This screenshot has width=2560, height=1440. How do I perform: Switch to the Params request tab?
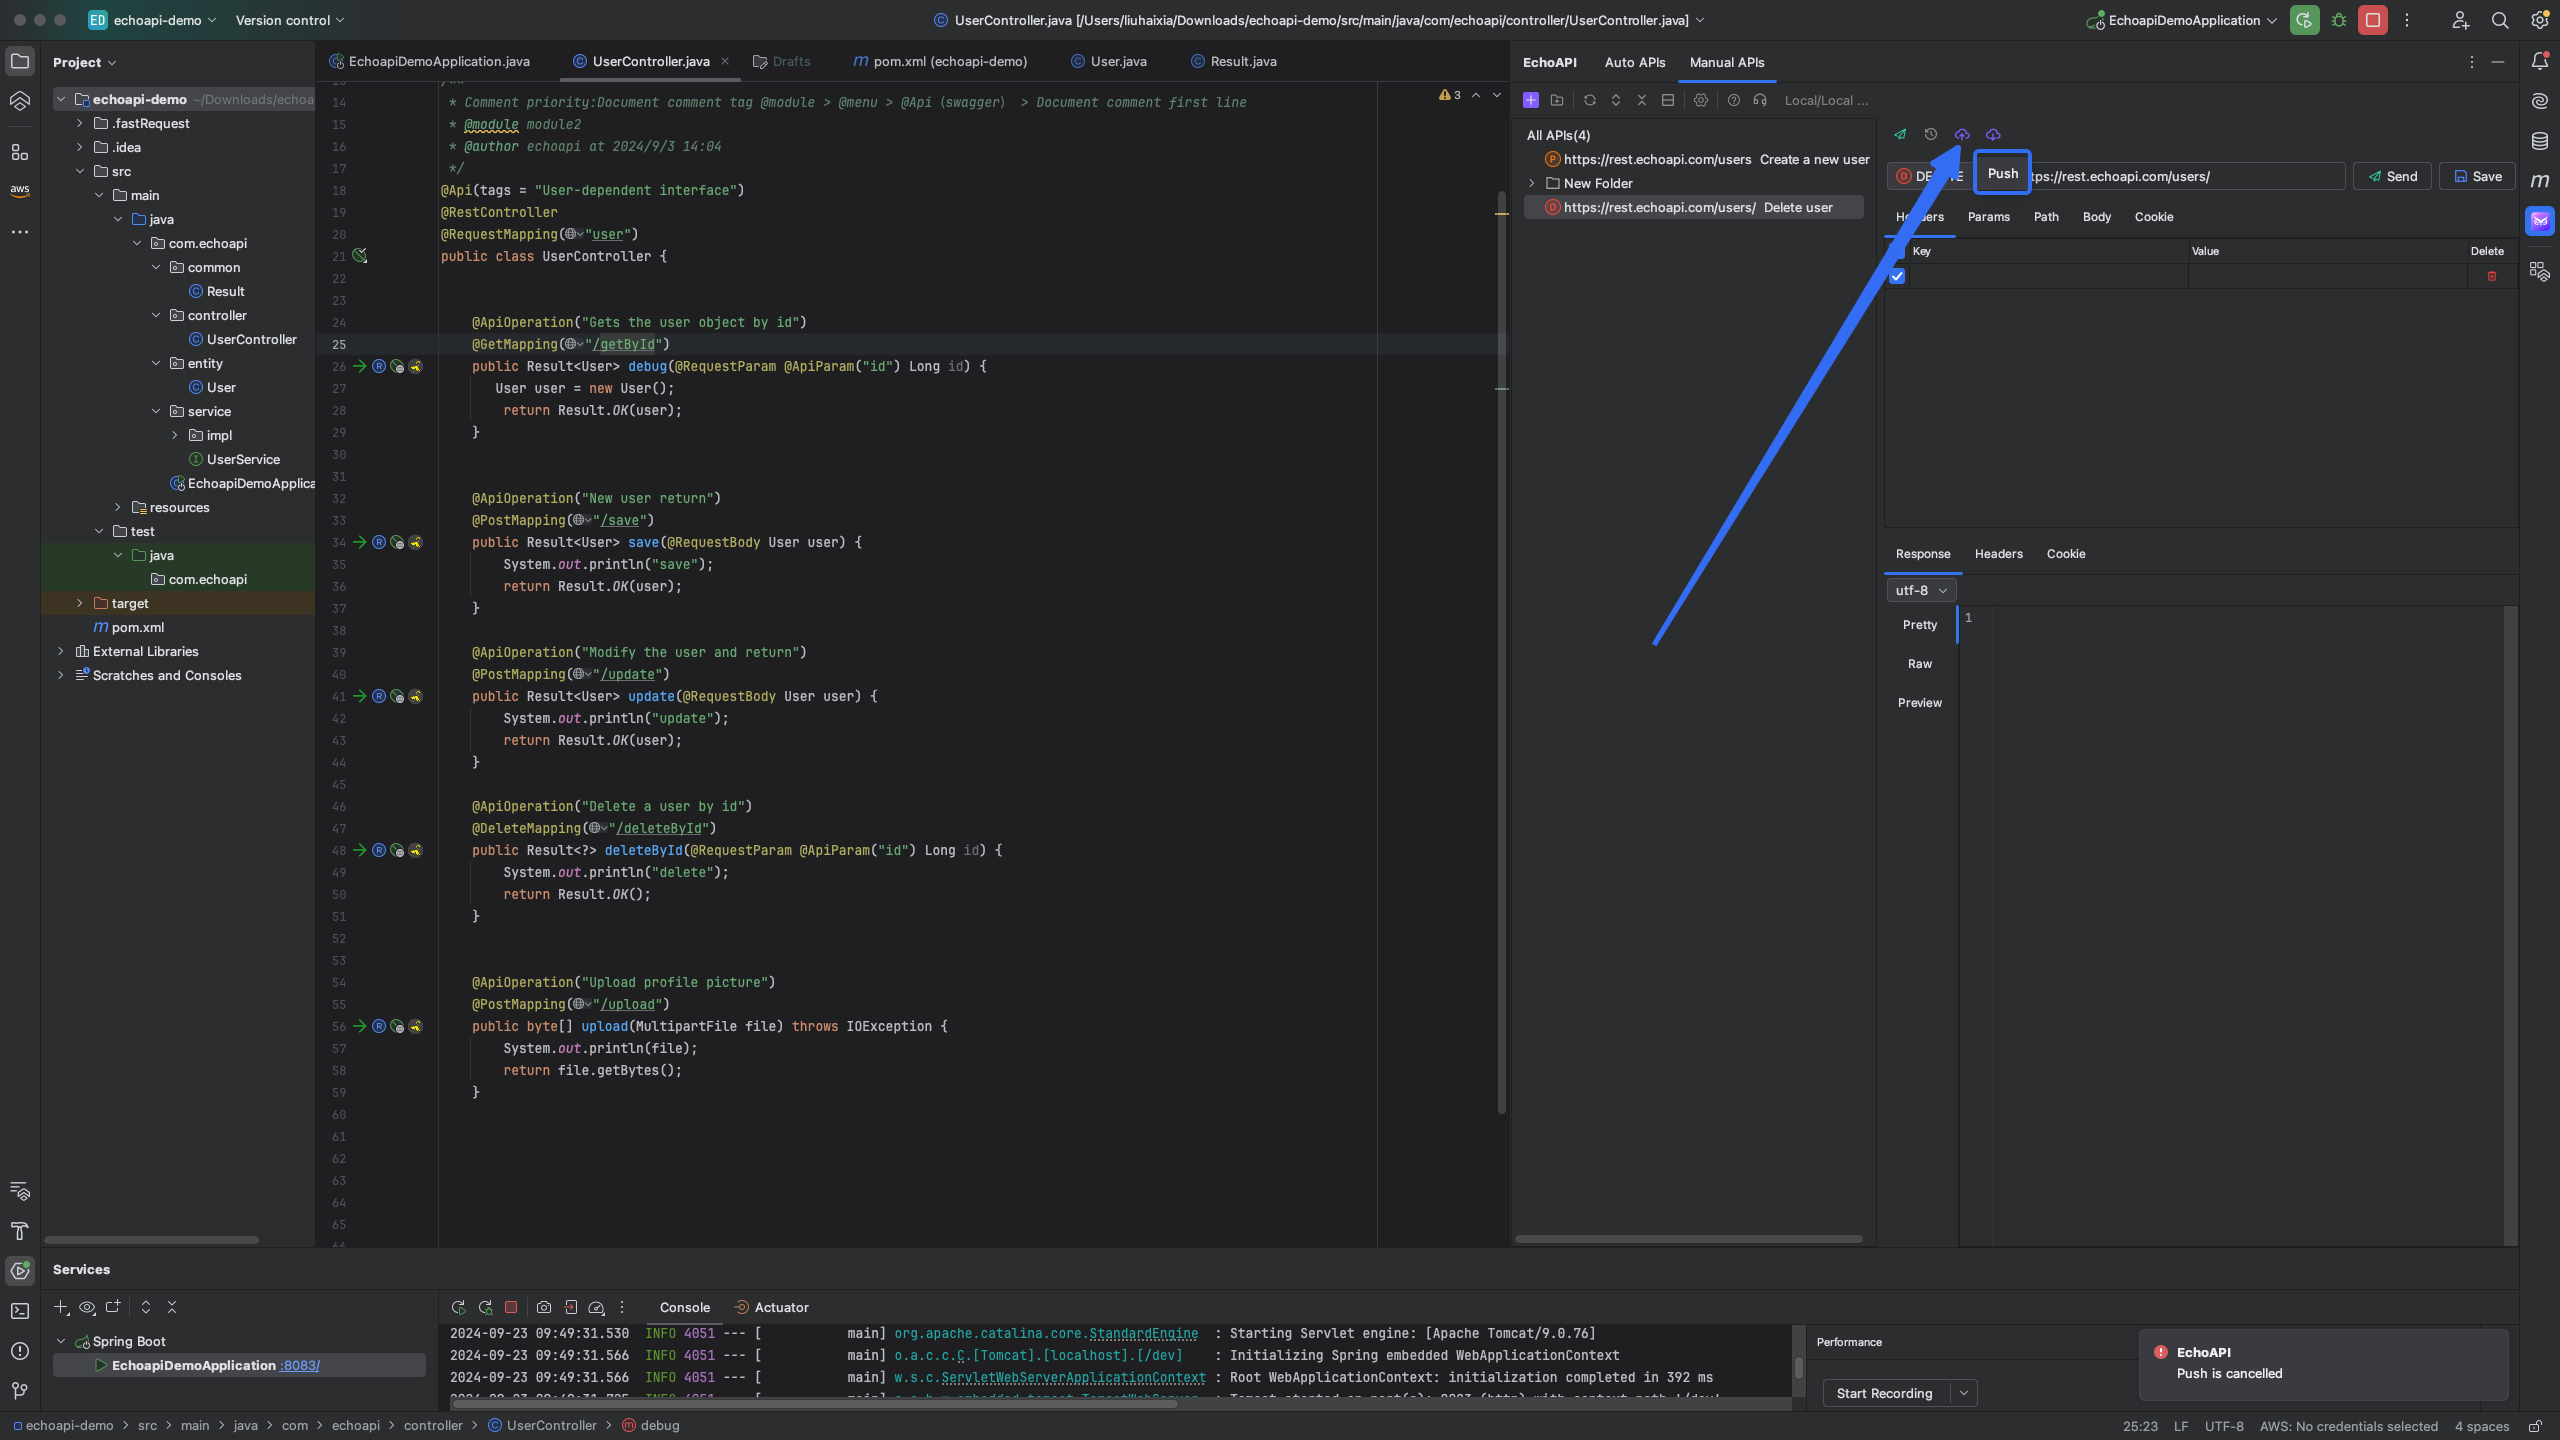coord(1988,217)
